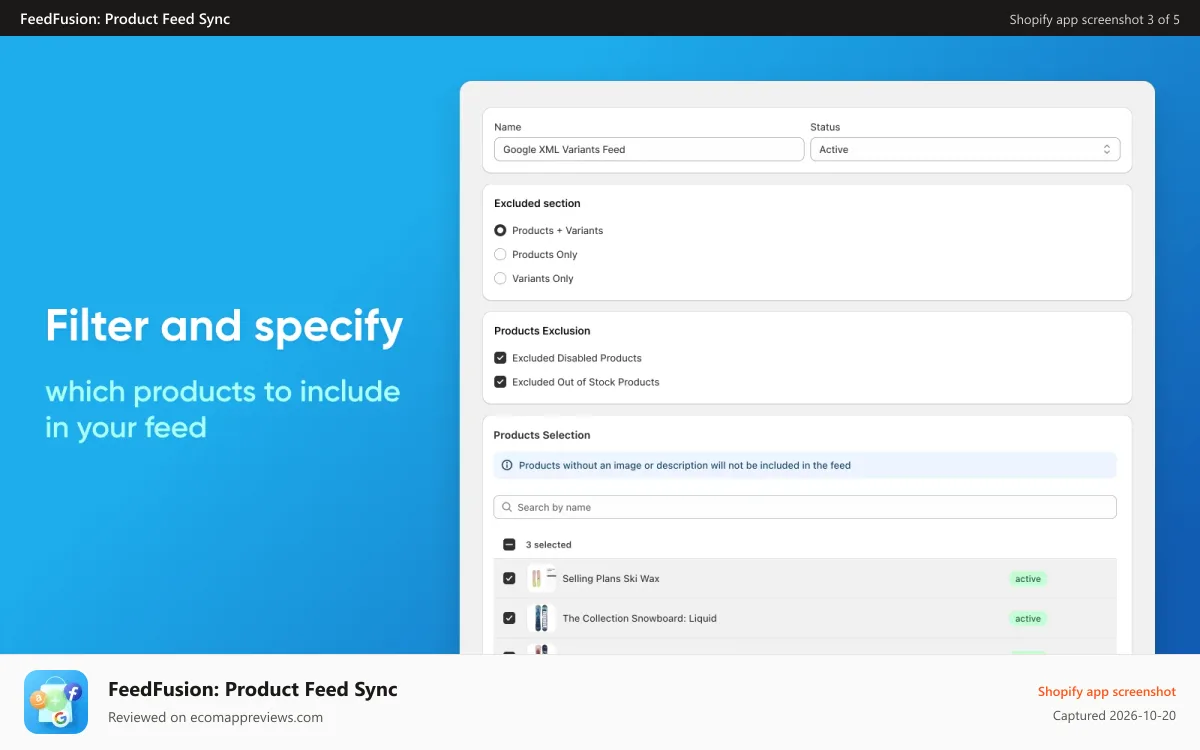
Task: Click the info icon in products notice
Action: click(507, 465)
